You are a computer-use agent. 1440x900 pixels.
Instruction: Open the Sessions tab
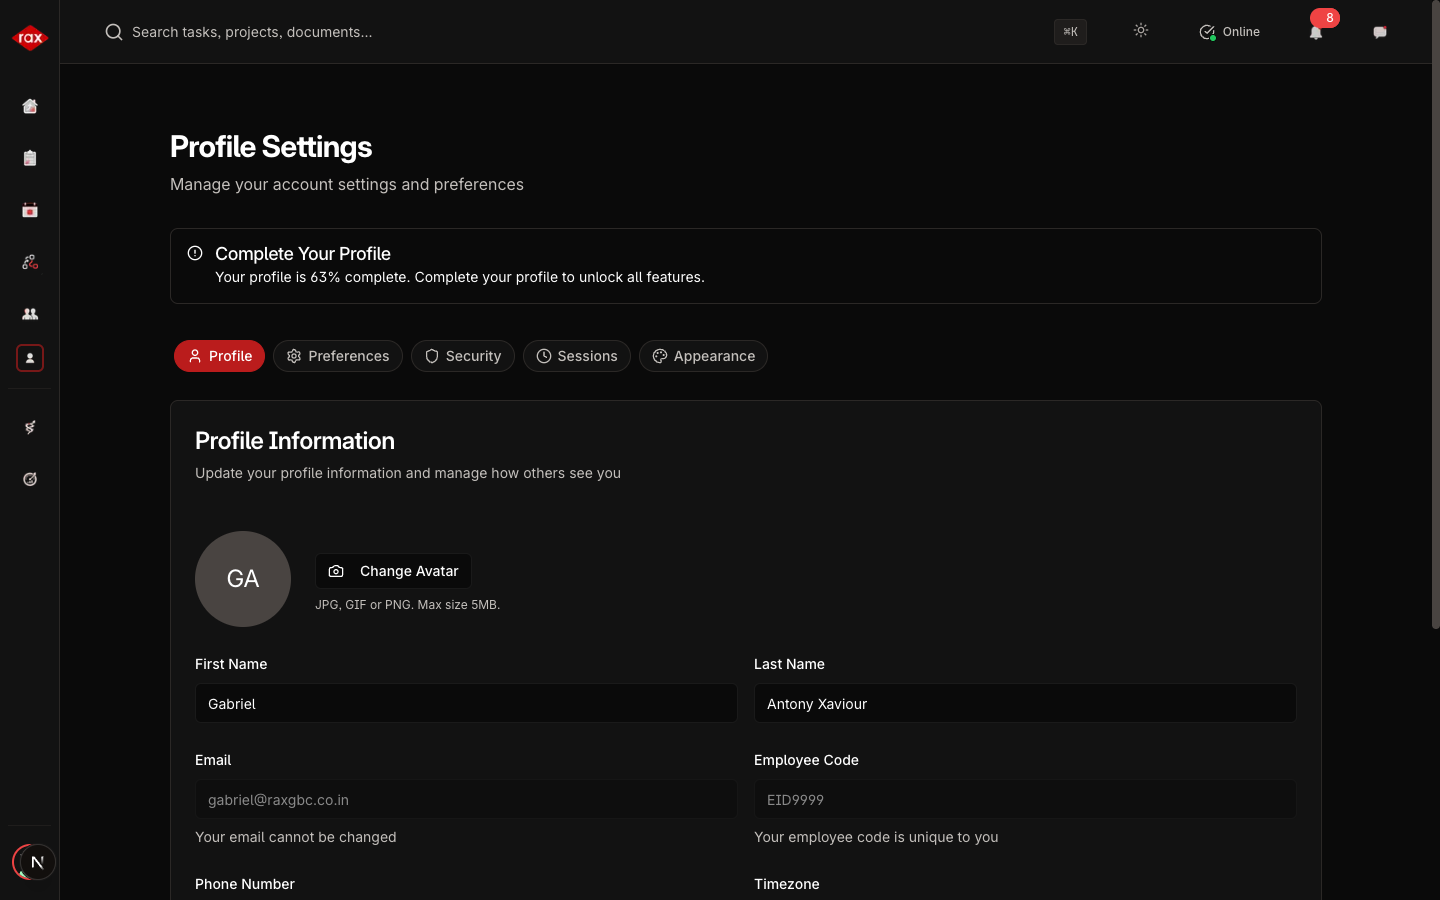click(x=577, y=356)
